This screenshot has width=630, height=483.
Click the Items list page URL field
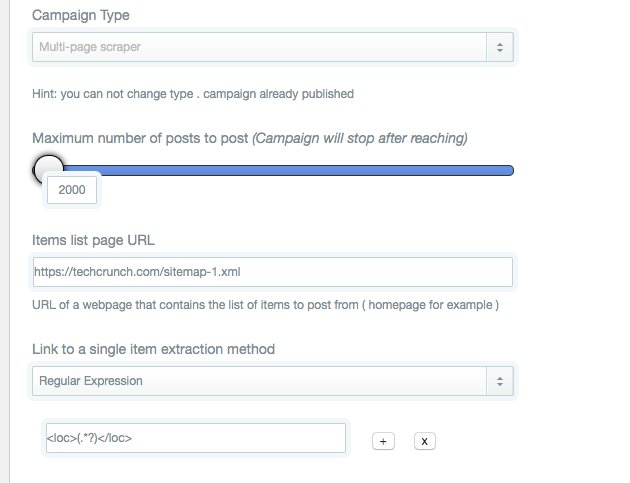coord(272,272)
